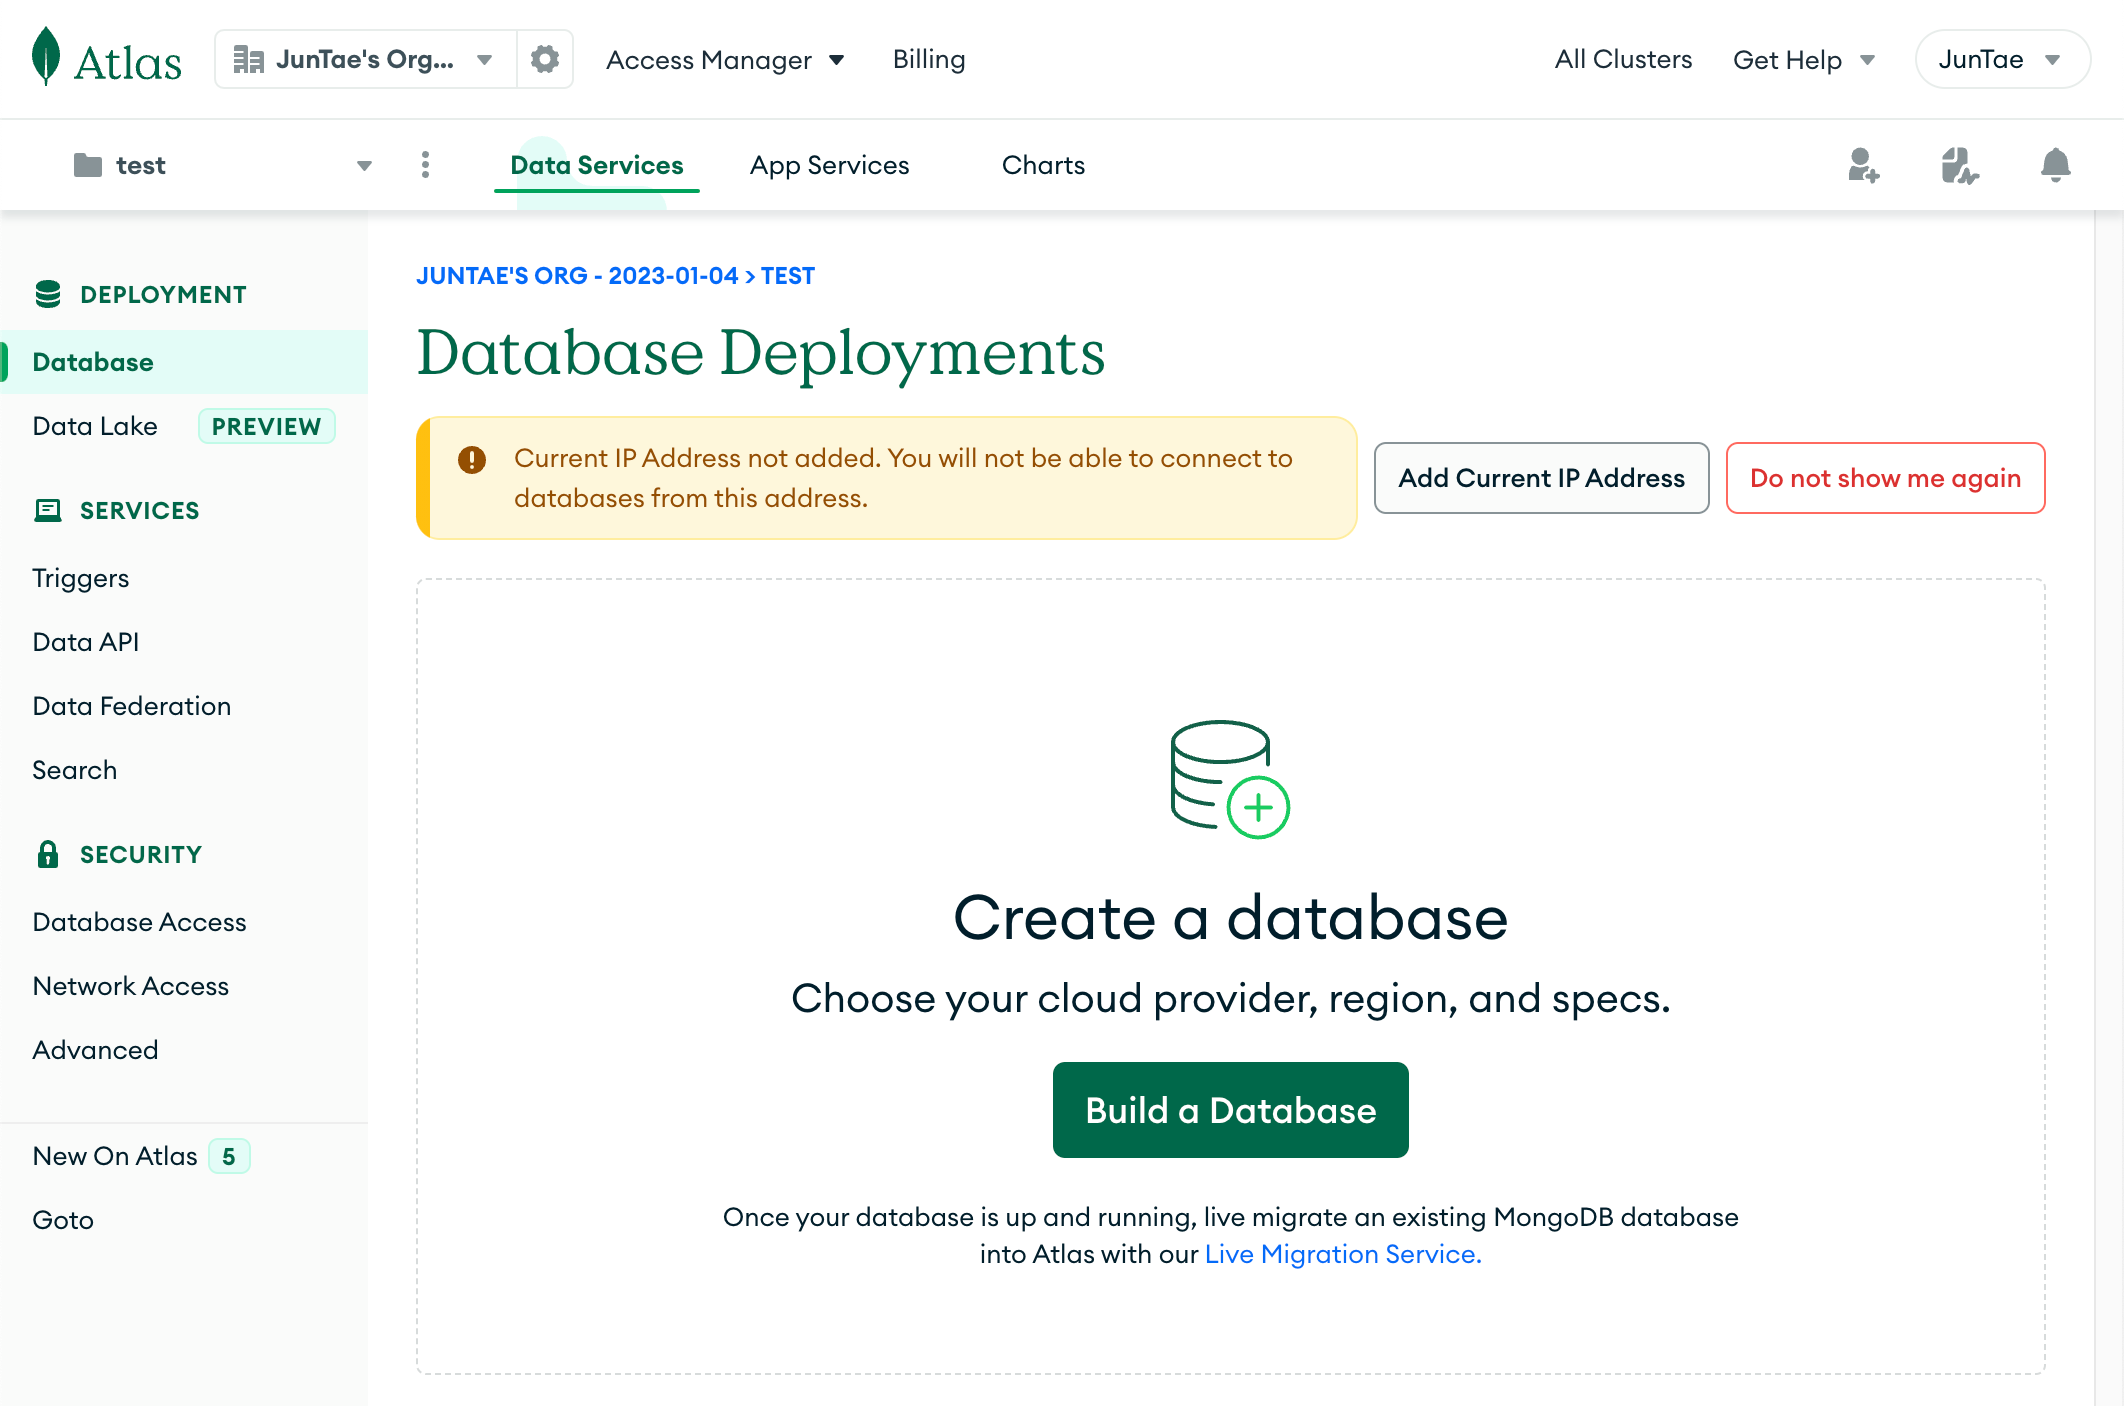Open the project activity feed icon
2124x1406 pixels.
click(x=1959, y=165)
